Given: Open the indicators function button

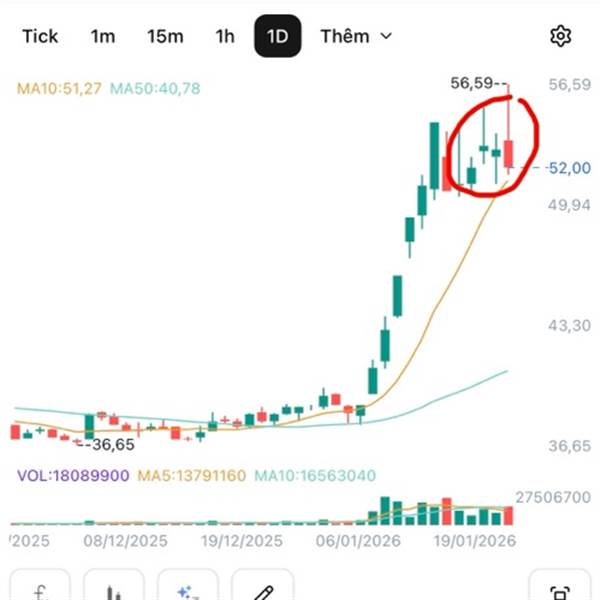Looking at the screenshot, I should click(40, 590).
